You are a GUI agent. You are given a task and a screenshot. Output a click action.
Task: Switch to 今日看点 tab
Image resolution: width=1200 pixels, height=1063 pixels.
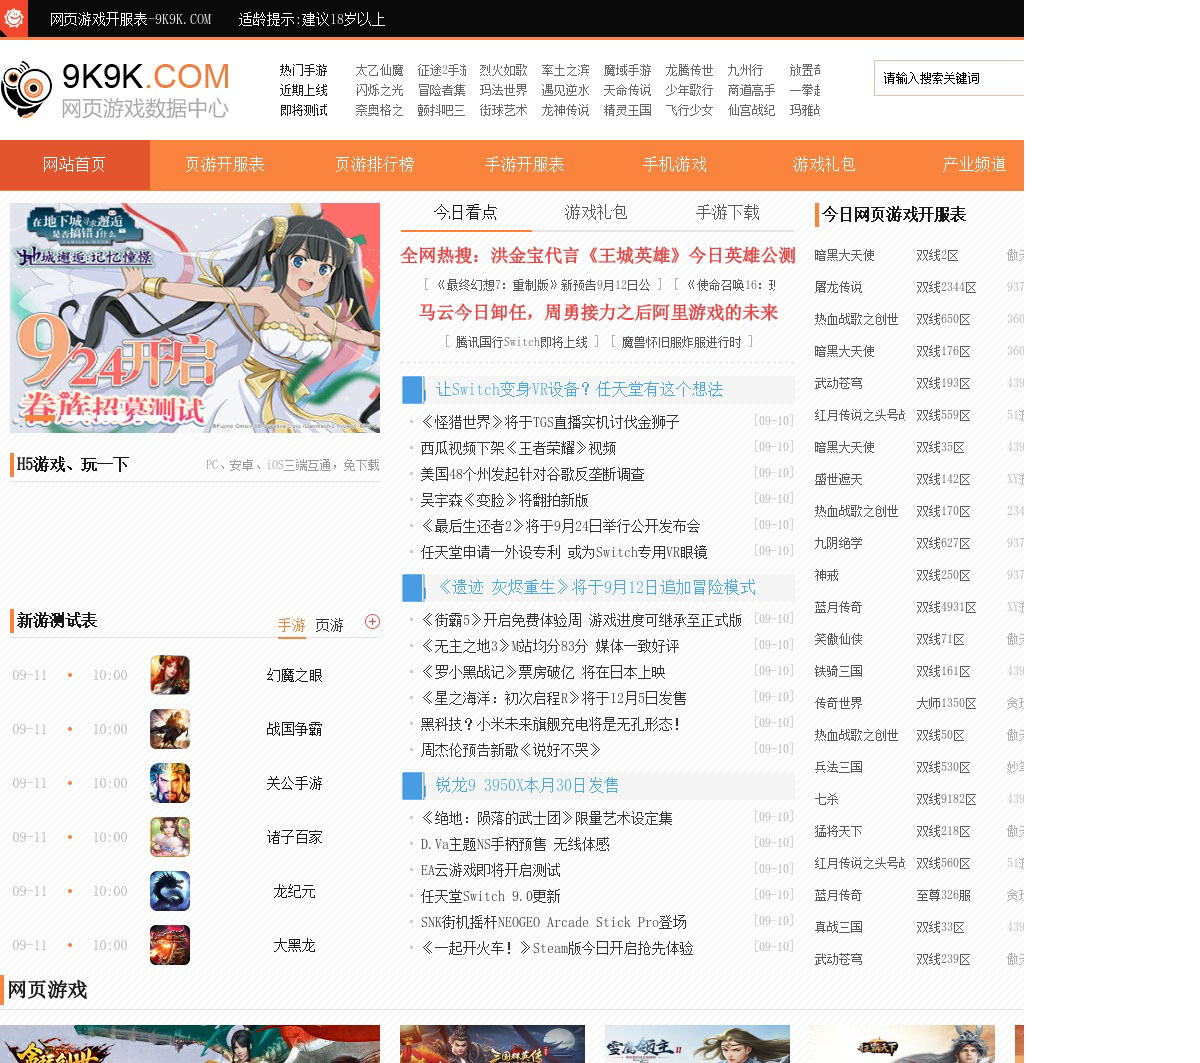pyautogui.click(x=465, y=212)
